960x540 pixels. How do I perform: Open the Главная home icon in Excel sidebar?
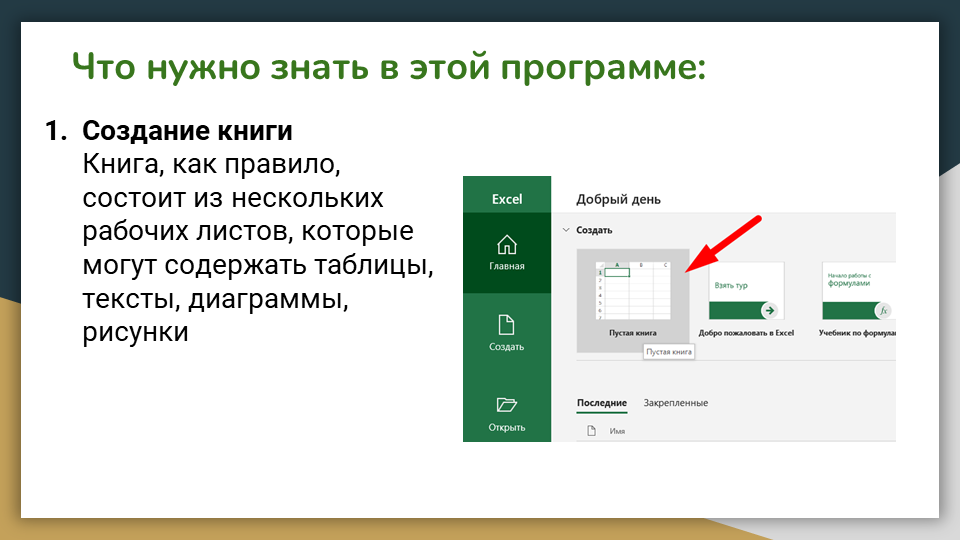506,245
